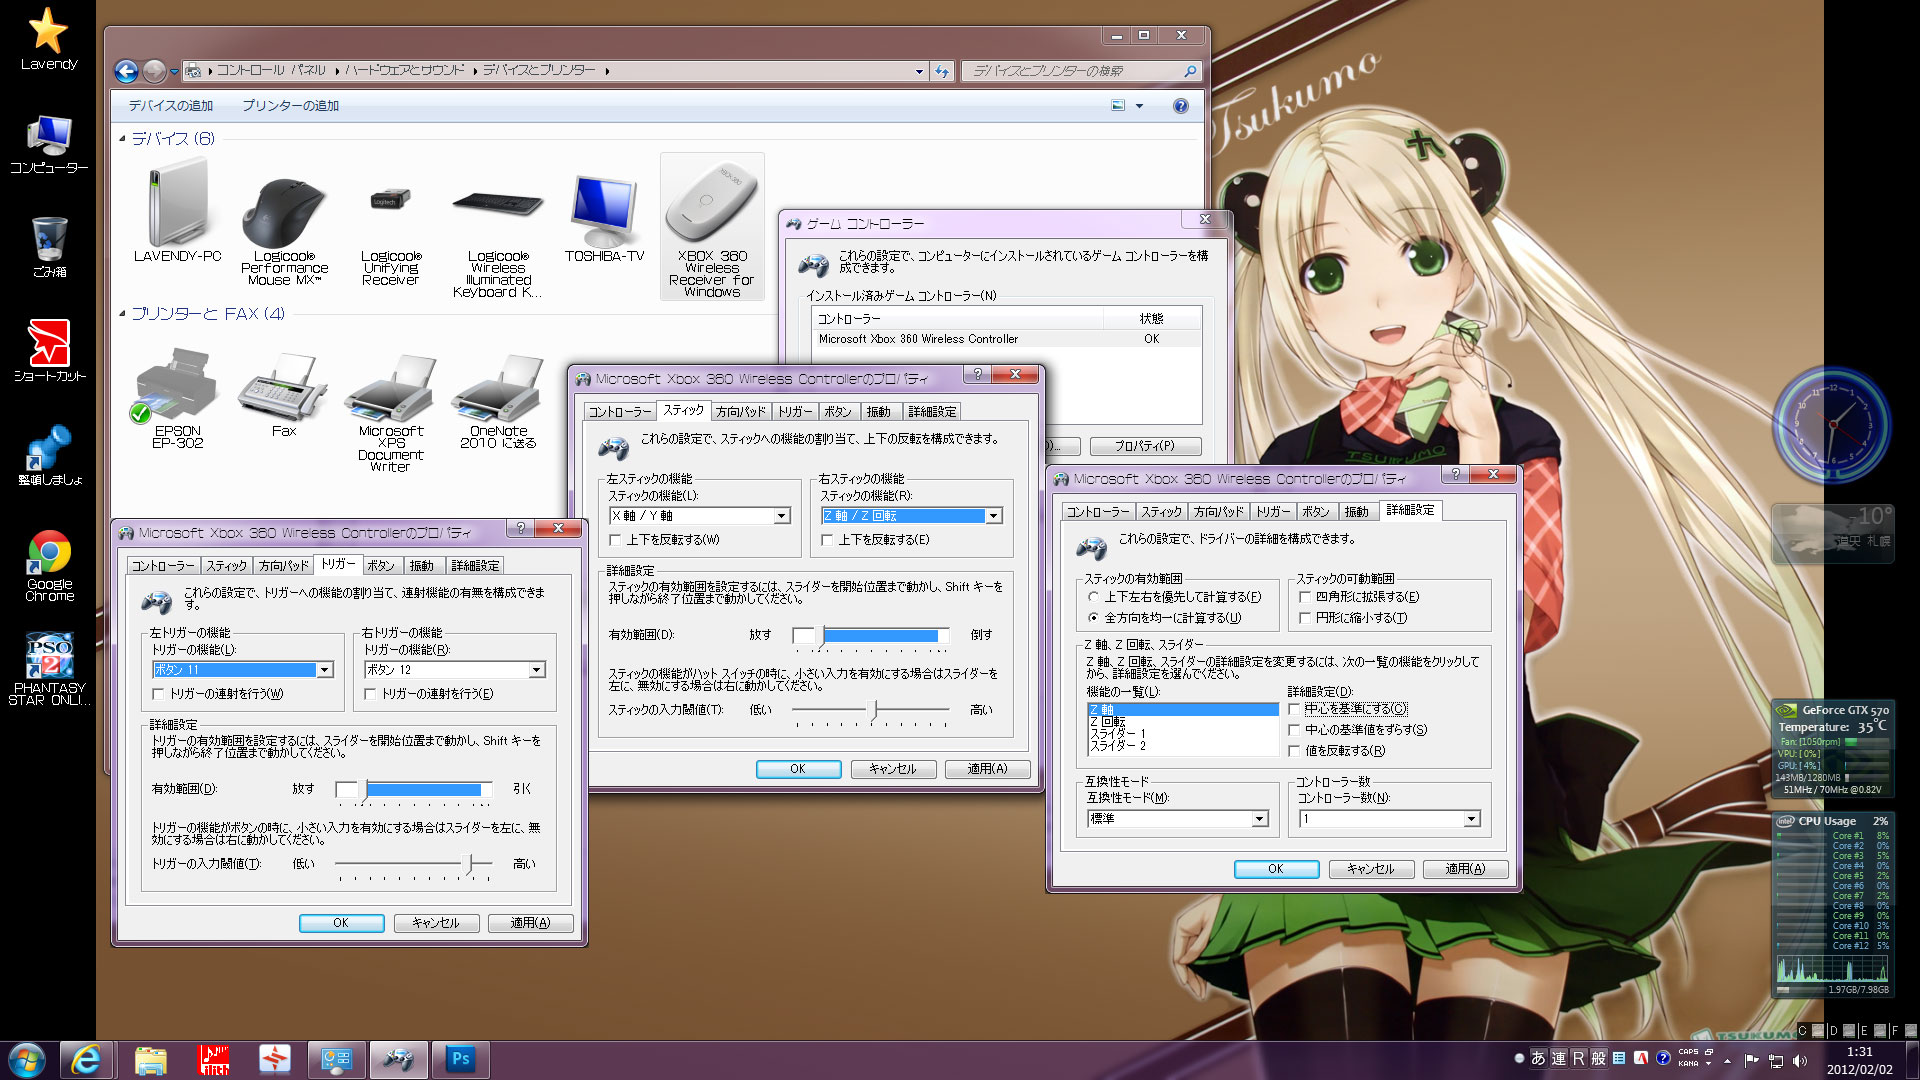Click OK in advanced settings dialog
The width and height of the screenshot is (1920, 1080).
pos(1276,869)
